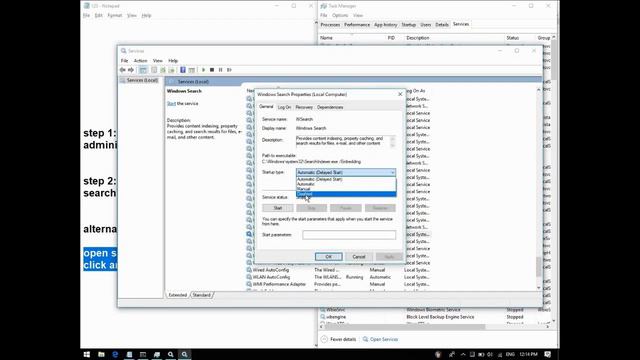Open Edit menu in Notepad
Screen dimensions: 640x360
coord(98,16)
